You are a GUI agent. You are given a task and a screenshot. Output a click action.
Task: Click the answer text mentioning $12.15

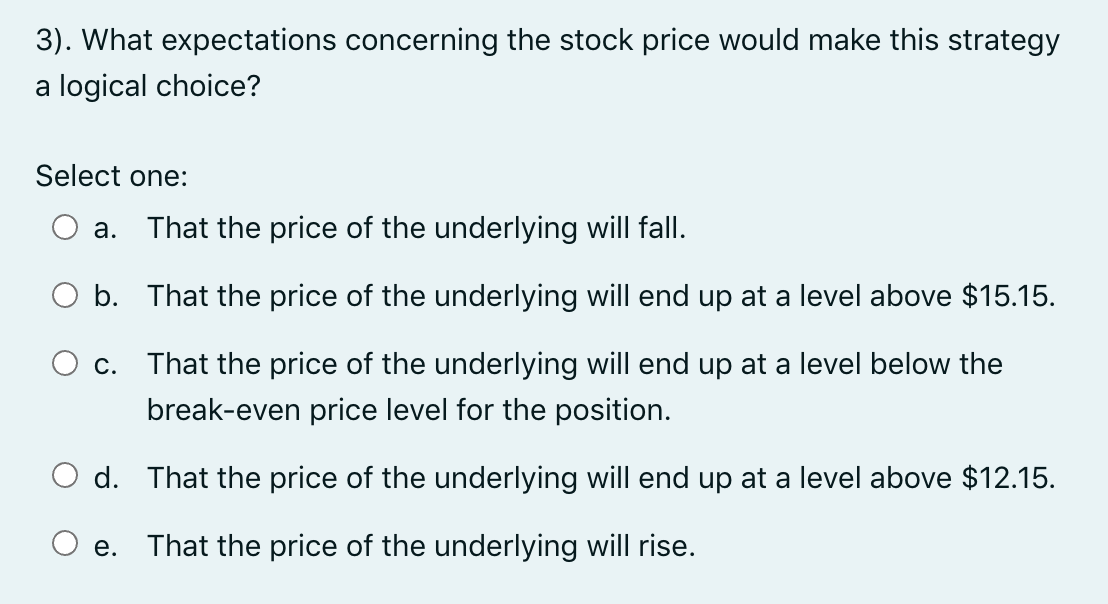coord(601,478)
